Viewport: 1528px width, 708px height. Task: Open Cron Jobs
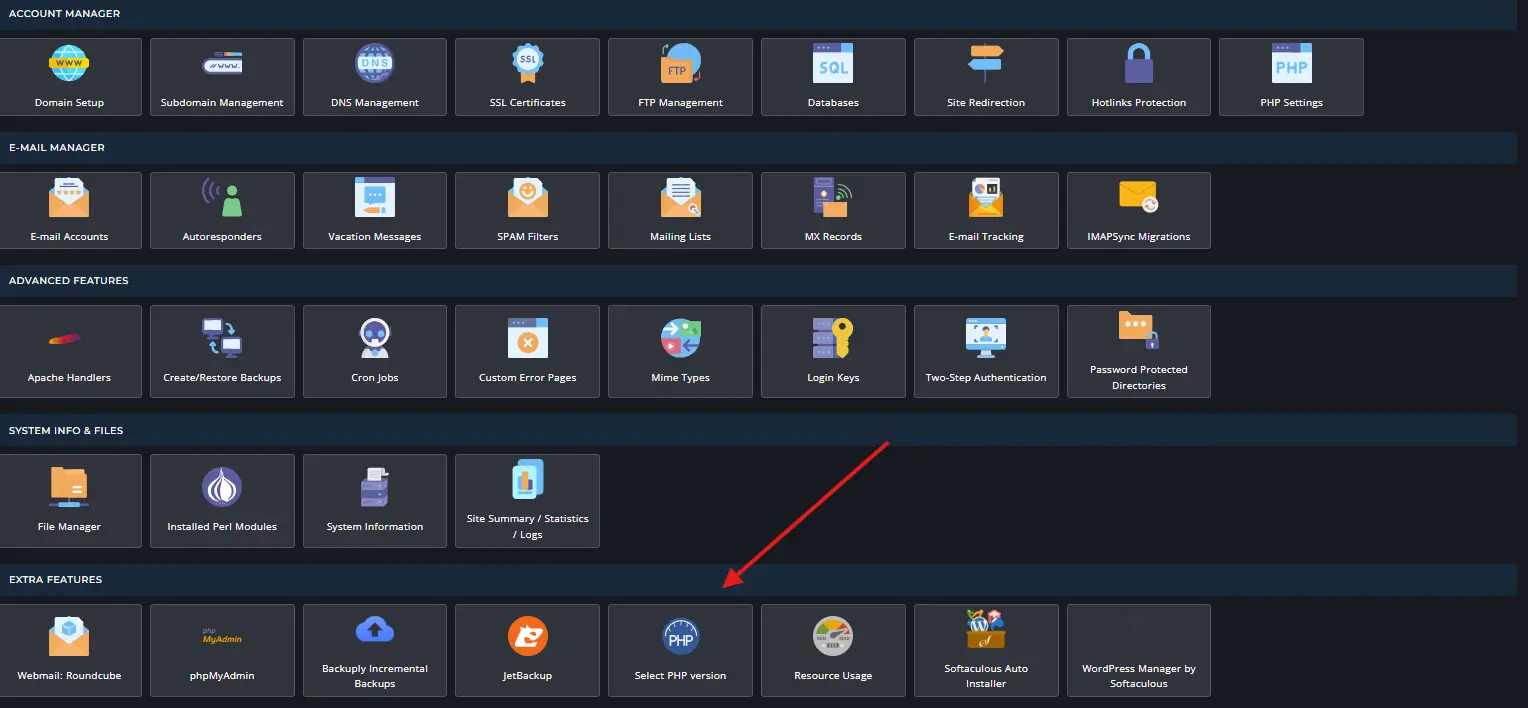[375, 352]
